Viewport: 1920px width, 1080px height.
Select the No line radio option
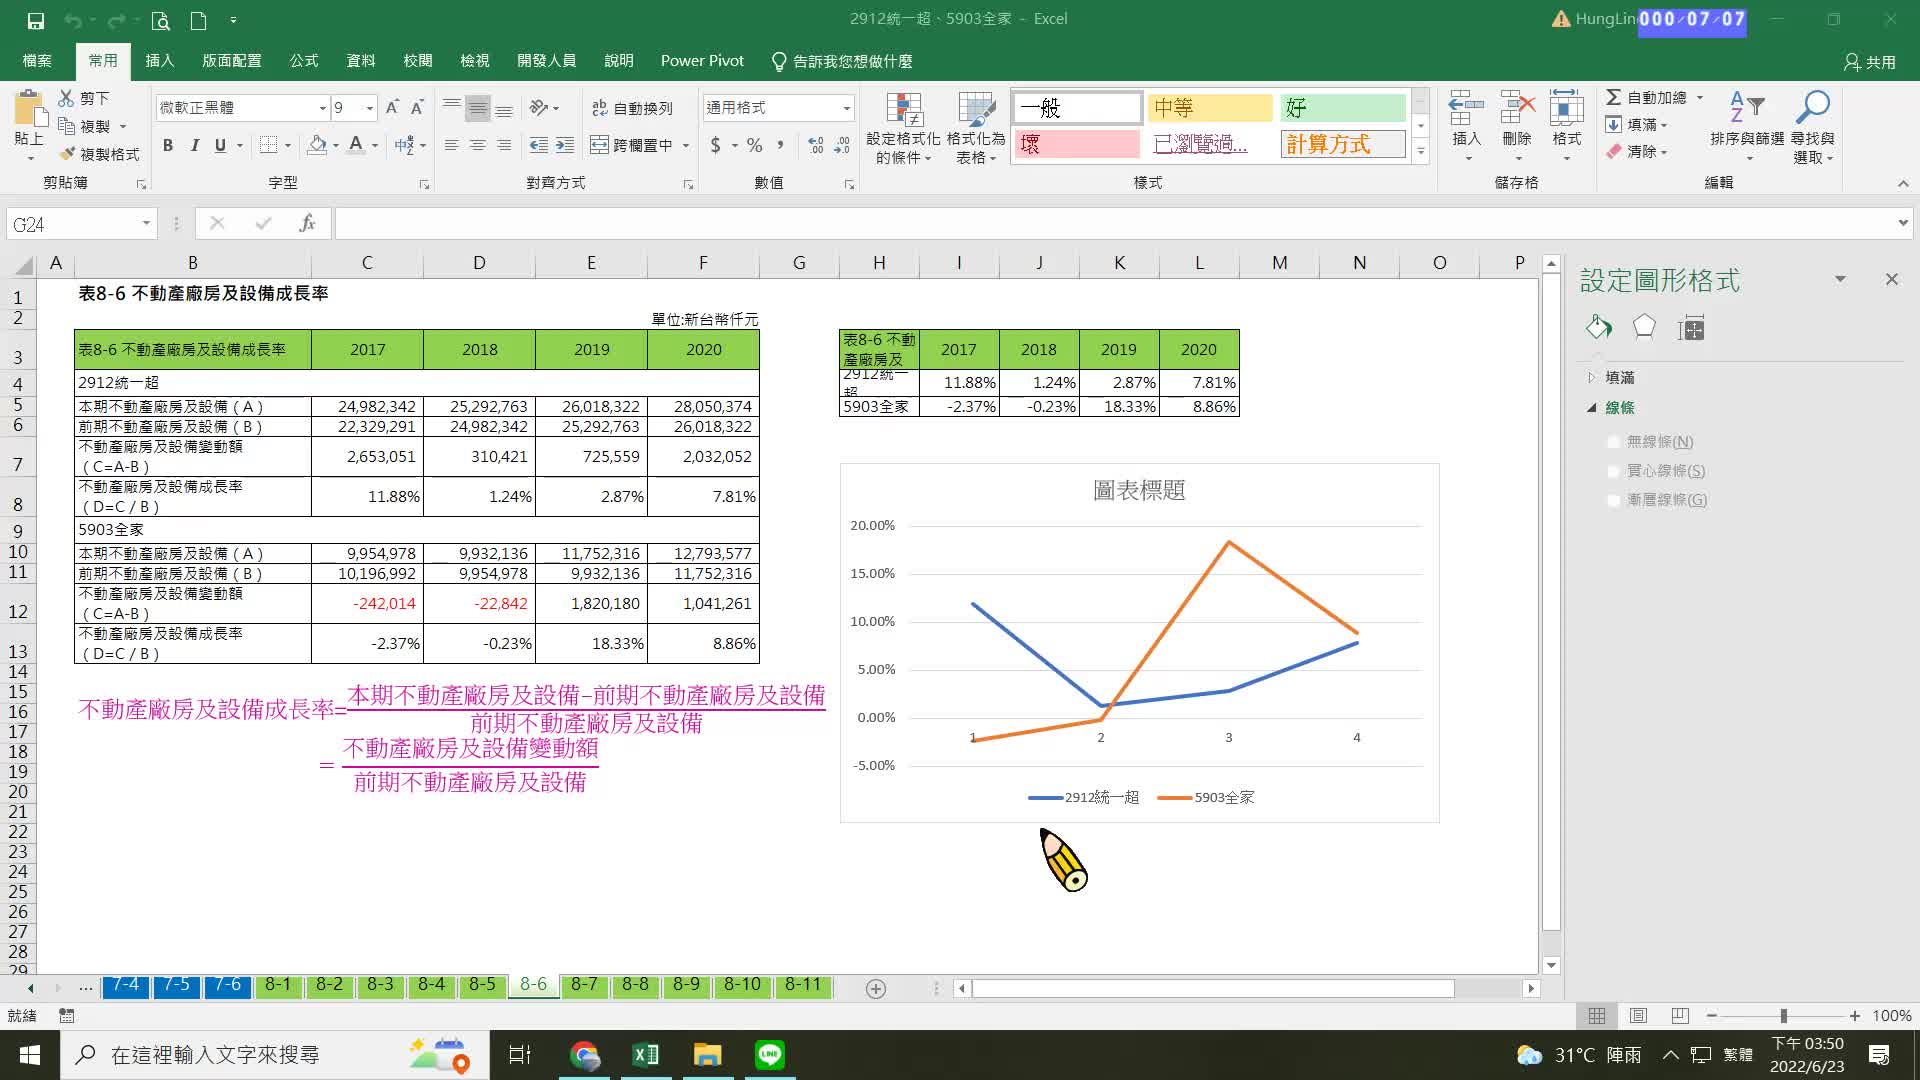coord(1613,442)
